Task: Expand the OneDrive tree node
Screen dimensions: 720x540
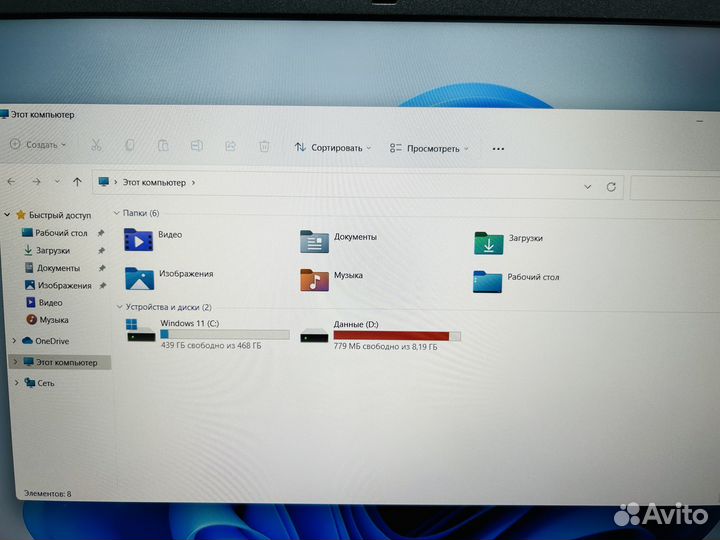Action: pyautogui.click(x=14, y=341)
